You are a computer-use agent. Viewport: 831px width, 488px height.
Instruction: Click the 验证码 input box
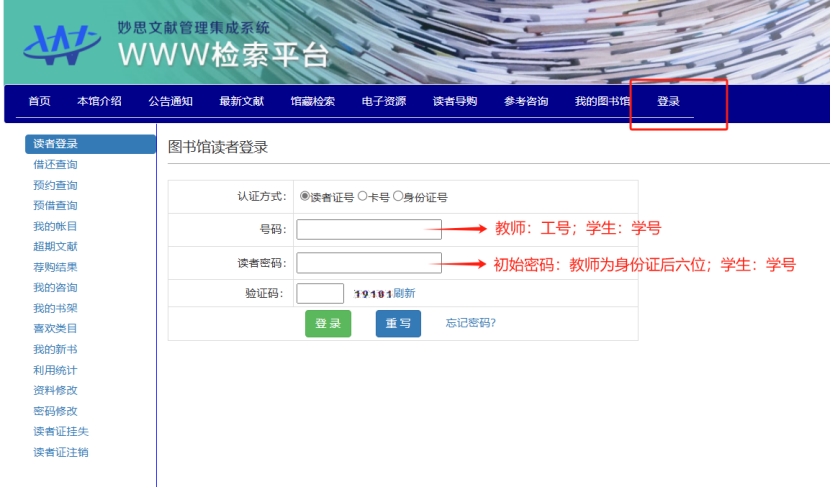coord(320,294)
